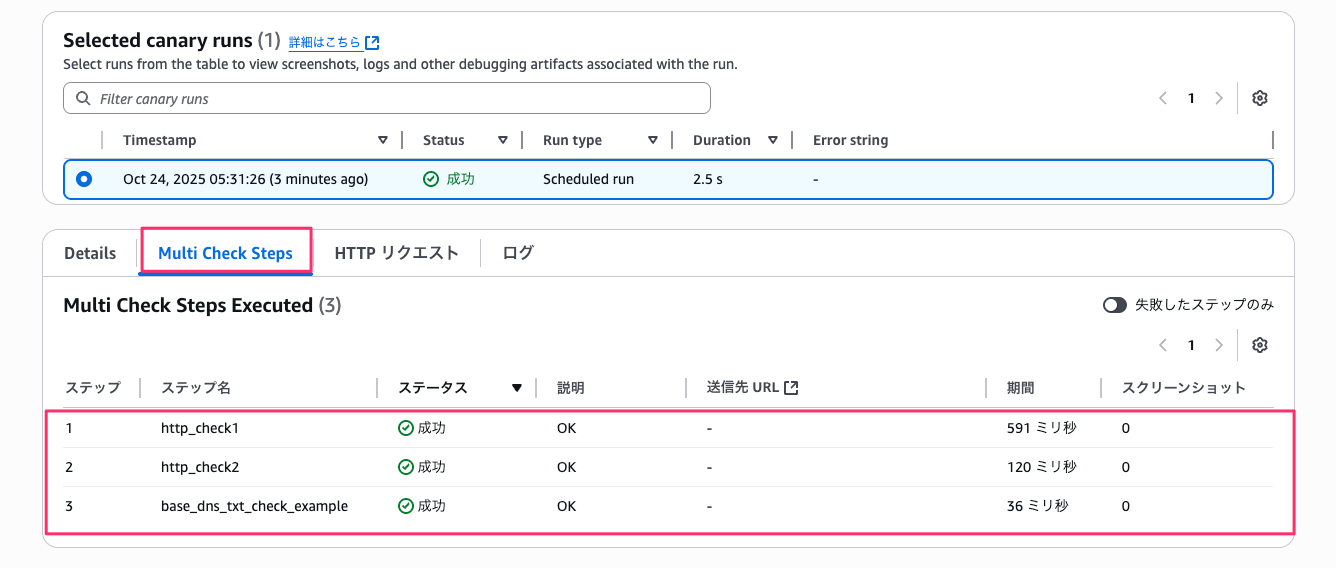Switch to the Details tab

click(90, 253)
